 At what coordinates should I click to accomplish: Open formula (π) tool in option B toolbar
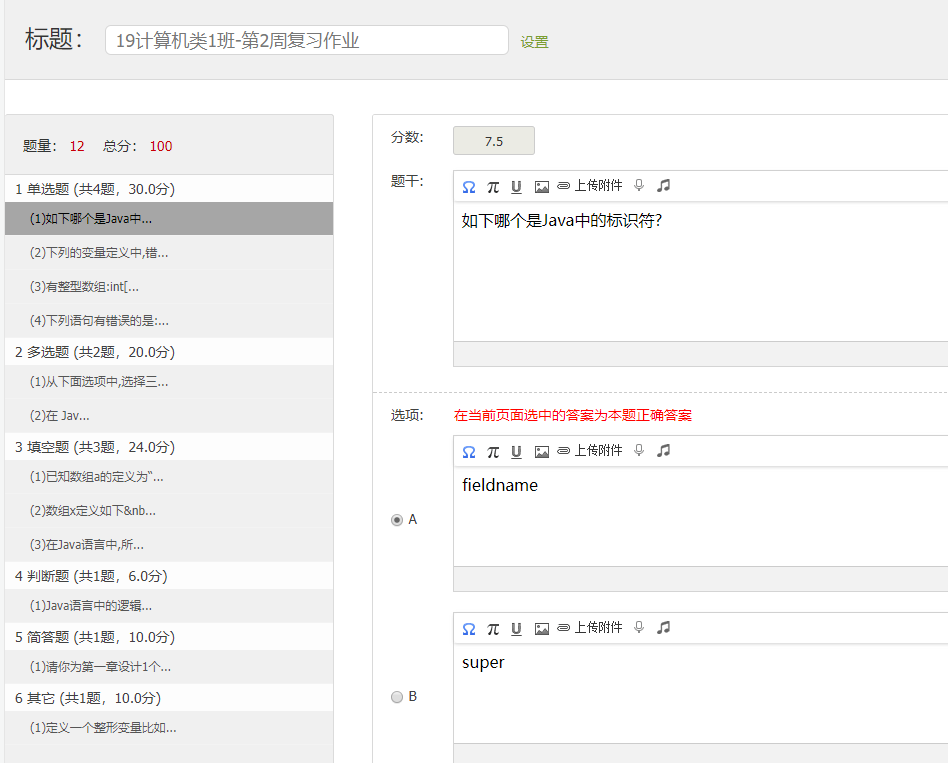493,629
